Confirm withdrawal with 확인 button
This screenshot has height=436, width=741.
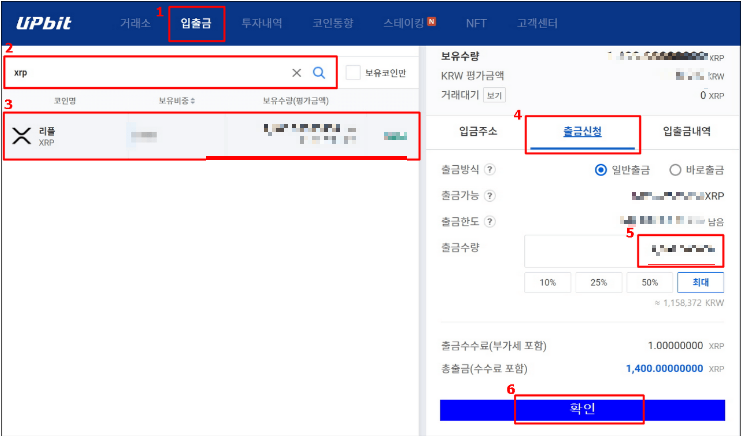[582, 410]
